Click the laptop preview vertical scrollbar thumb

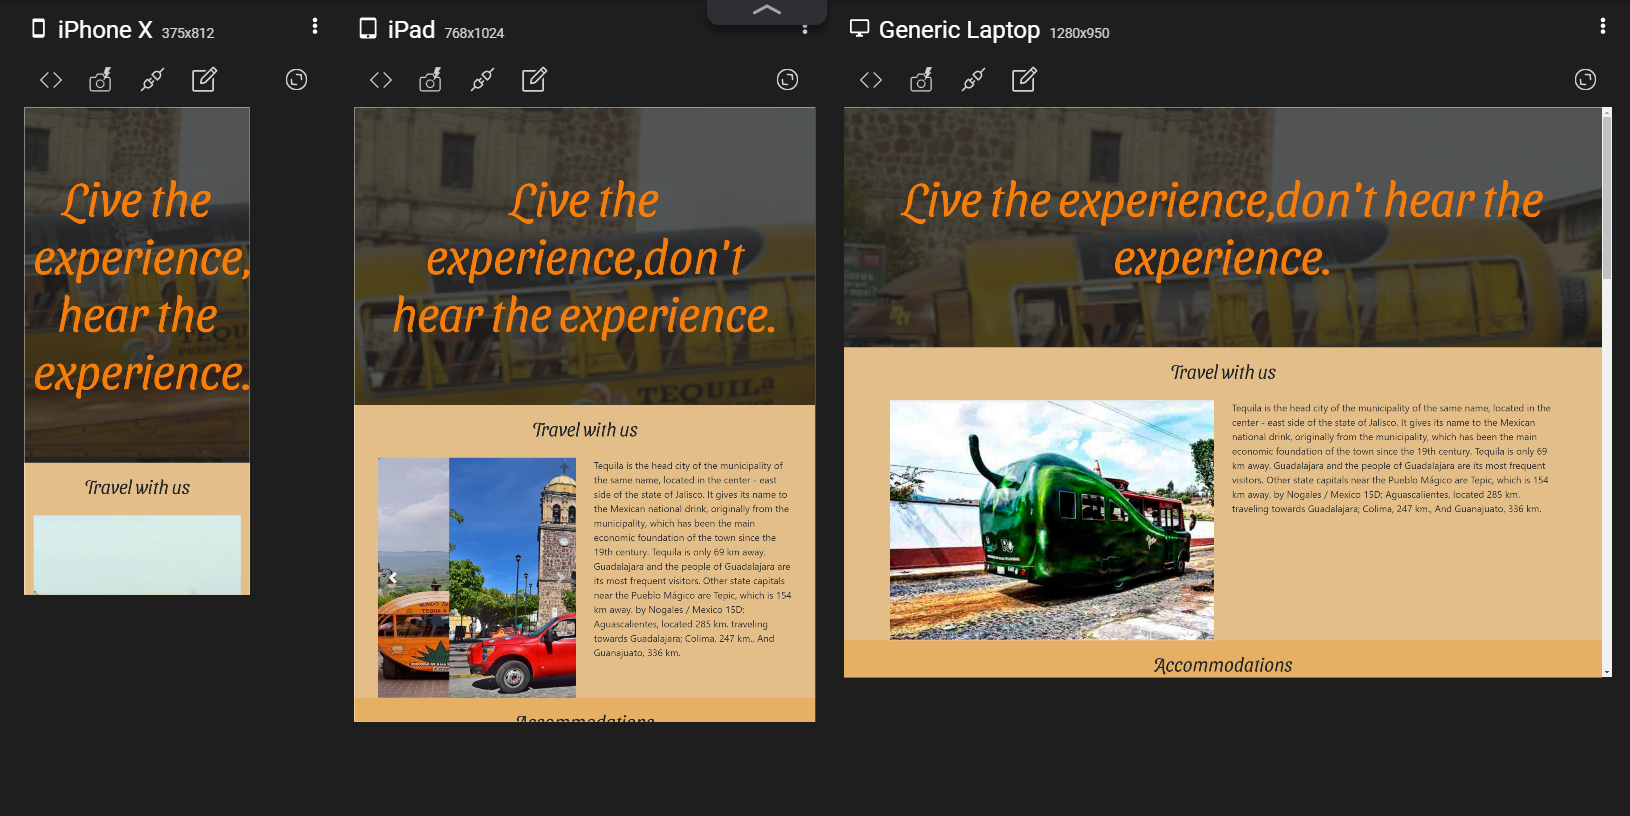point(1607,198)
